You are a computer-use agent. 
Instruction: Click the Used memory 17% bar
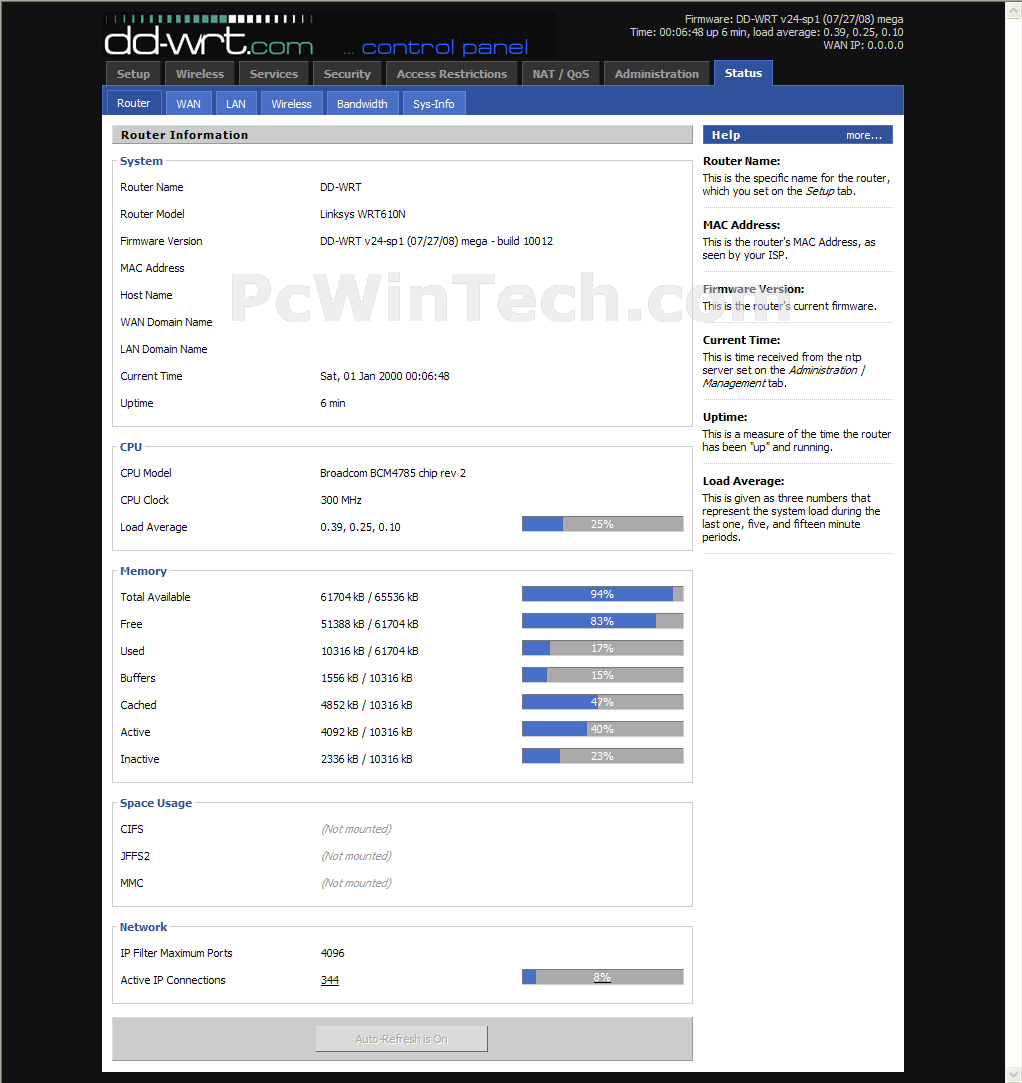[602, 648]
